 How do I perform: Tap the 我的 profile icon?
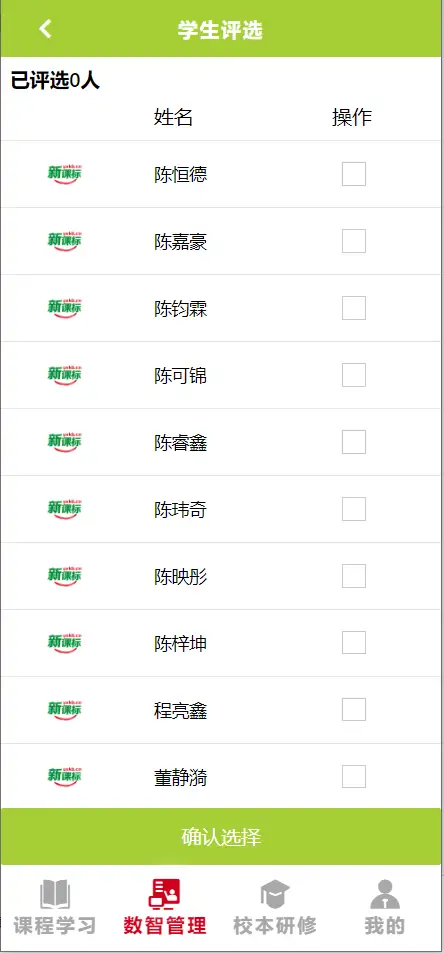tap(385, 895)
